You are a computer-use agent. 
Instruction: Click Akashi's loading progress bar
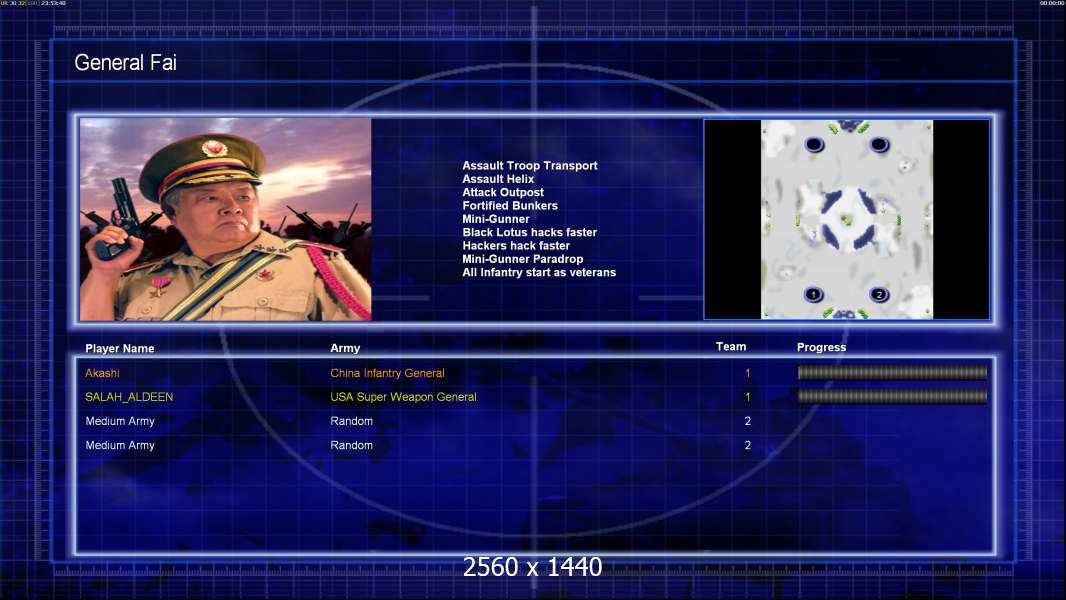pos(892,372)
